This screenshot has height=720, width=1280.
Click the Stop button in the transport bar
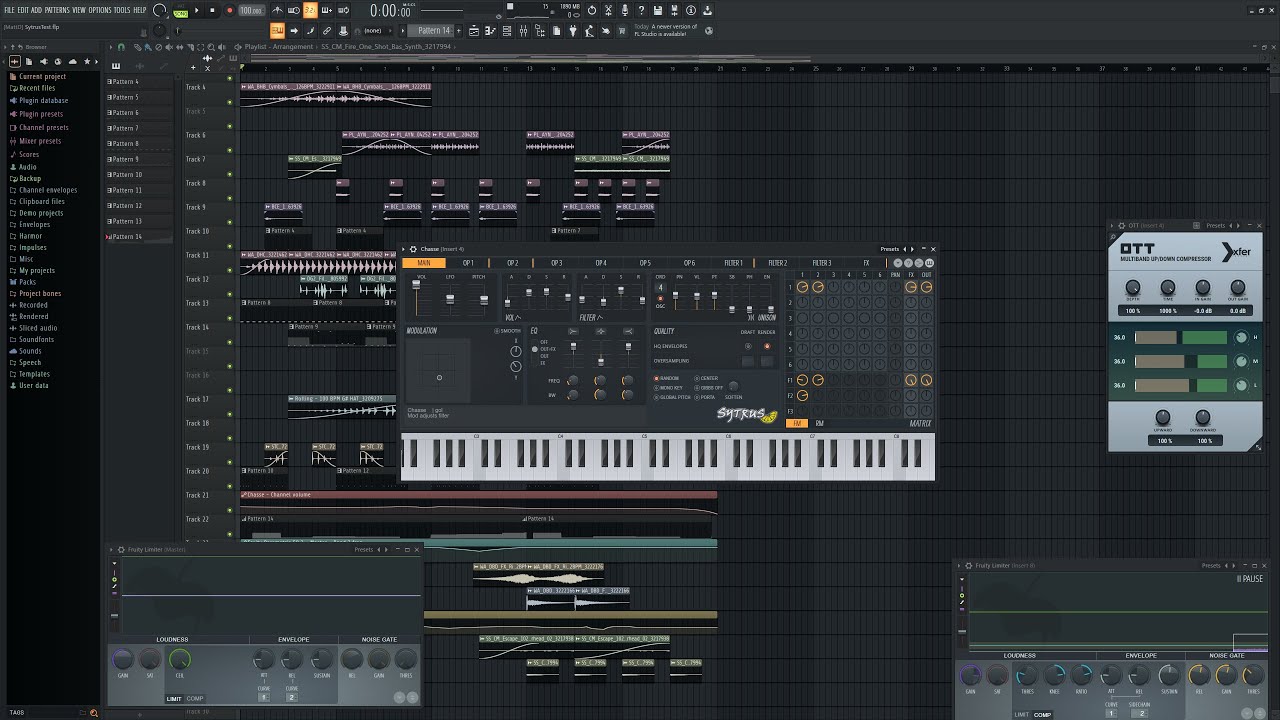[x=212, y=10]
